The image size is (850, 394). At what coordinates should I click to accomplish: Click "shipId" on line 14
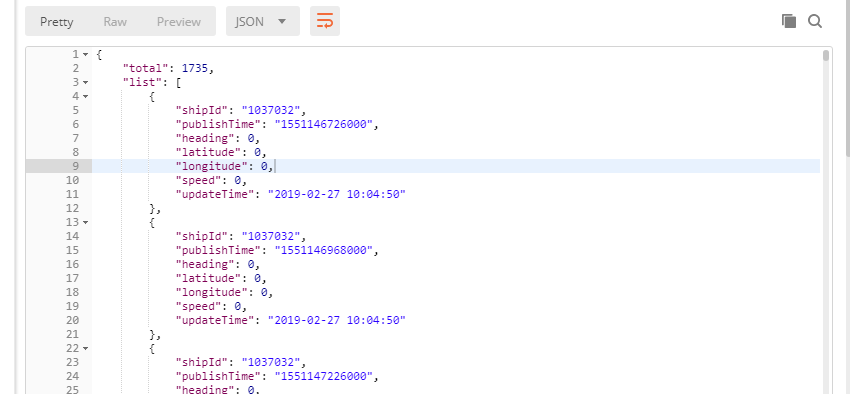tap(202, 236)
